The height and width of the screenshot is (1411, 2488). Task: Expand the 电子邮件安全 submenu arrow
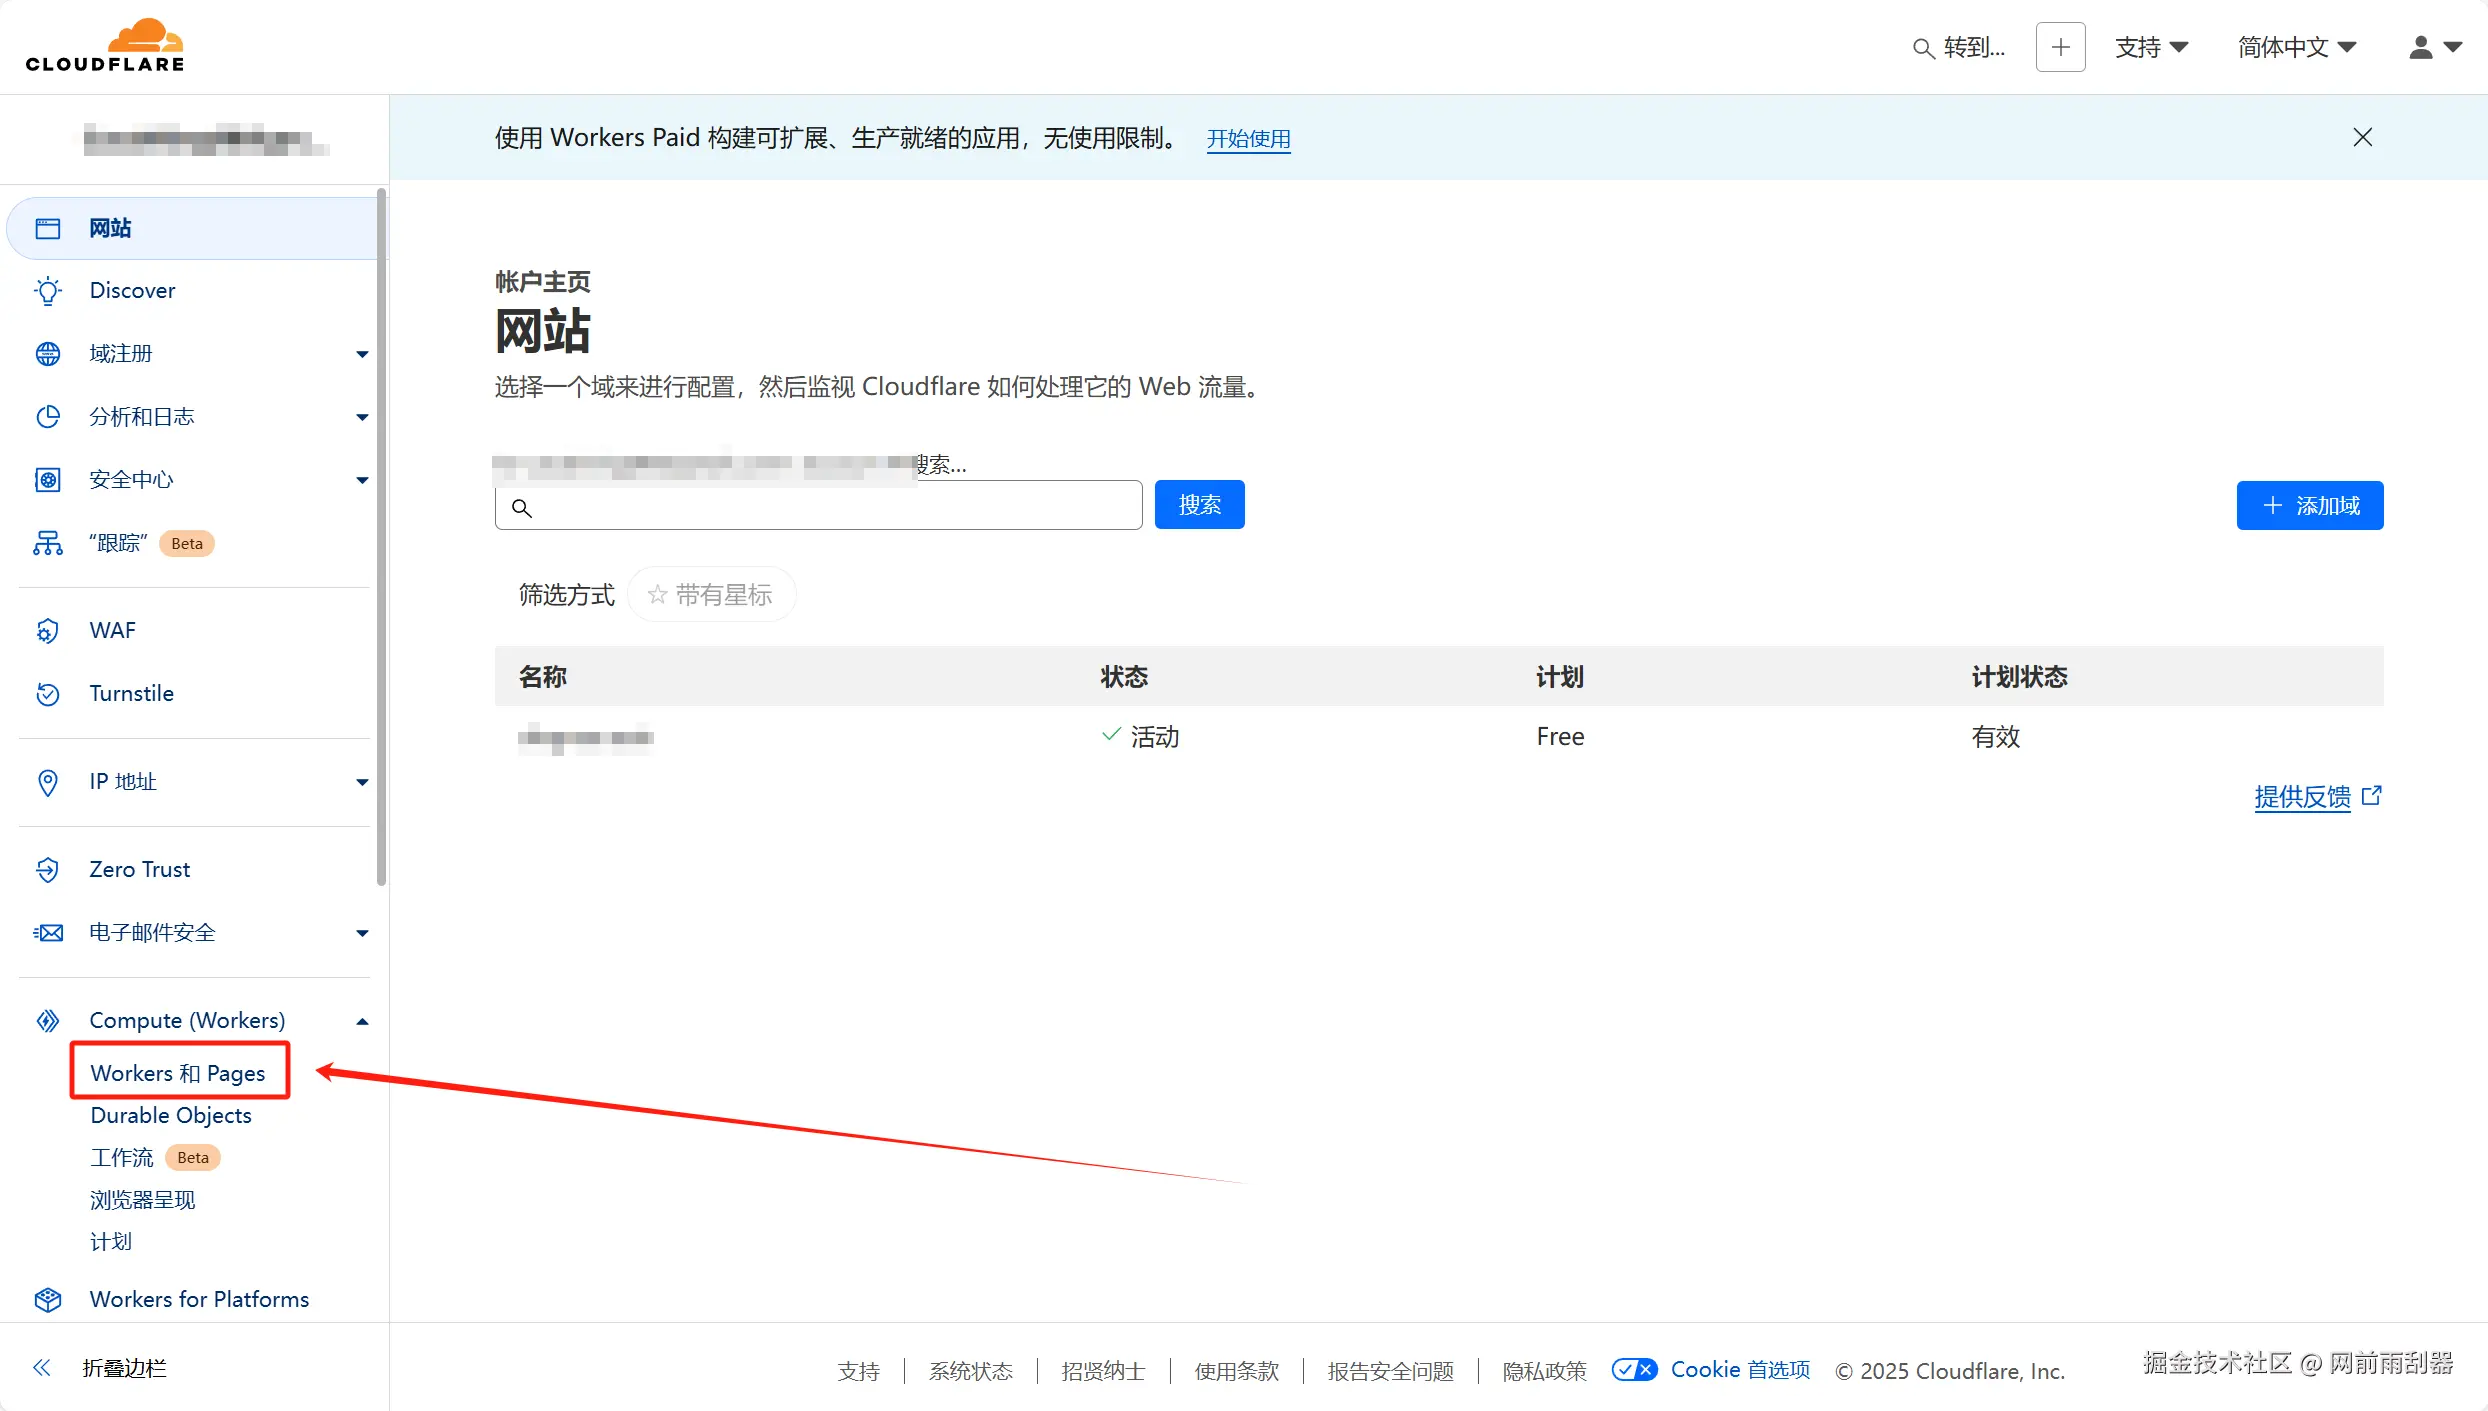click(x=362, y=933)
